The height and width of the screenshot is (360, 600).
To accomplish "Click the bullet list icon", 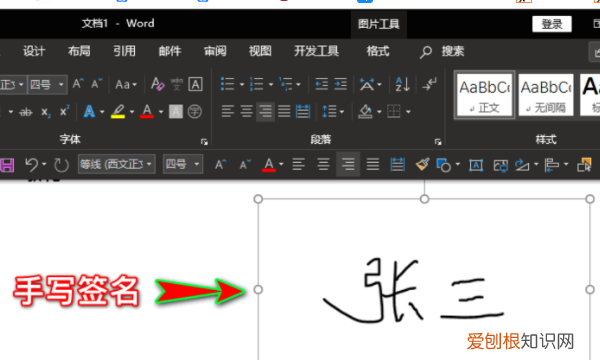I will coord(227,84).
